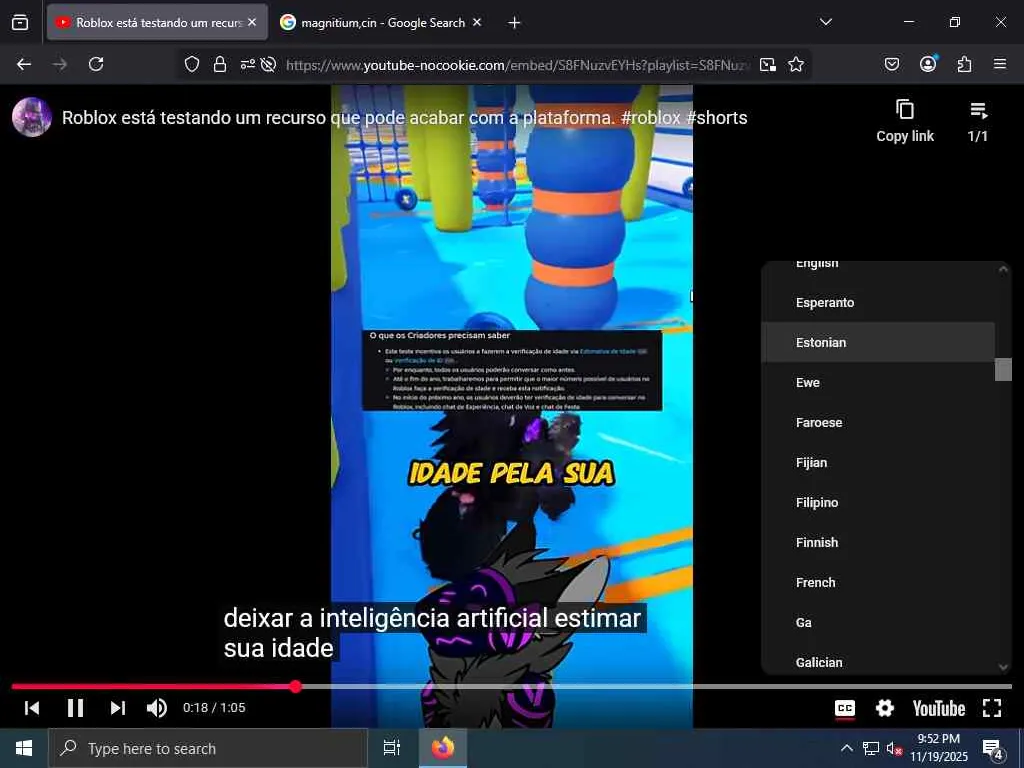The width and height of the screenshot is (1024, 768).
Task: Toggle closed captions CC button
Action: pos(845,709)
